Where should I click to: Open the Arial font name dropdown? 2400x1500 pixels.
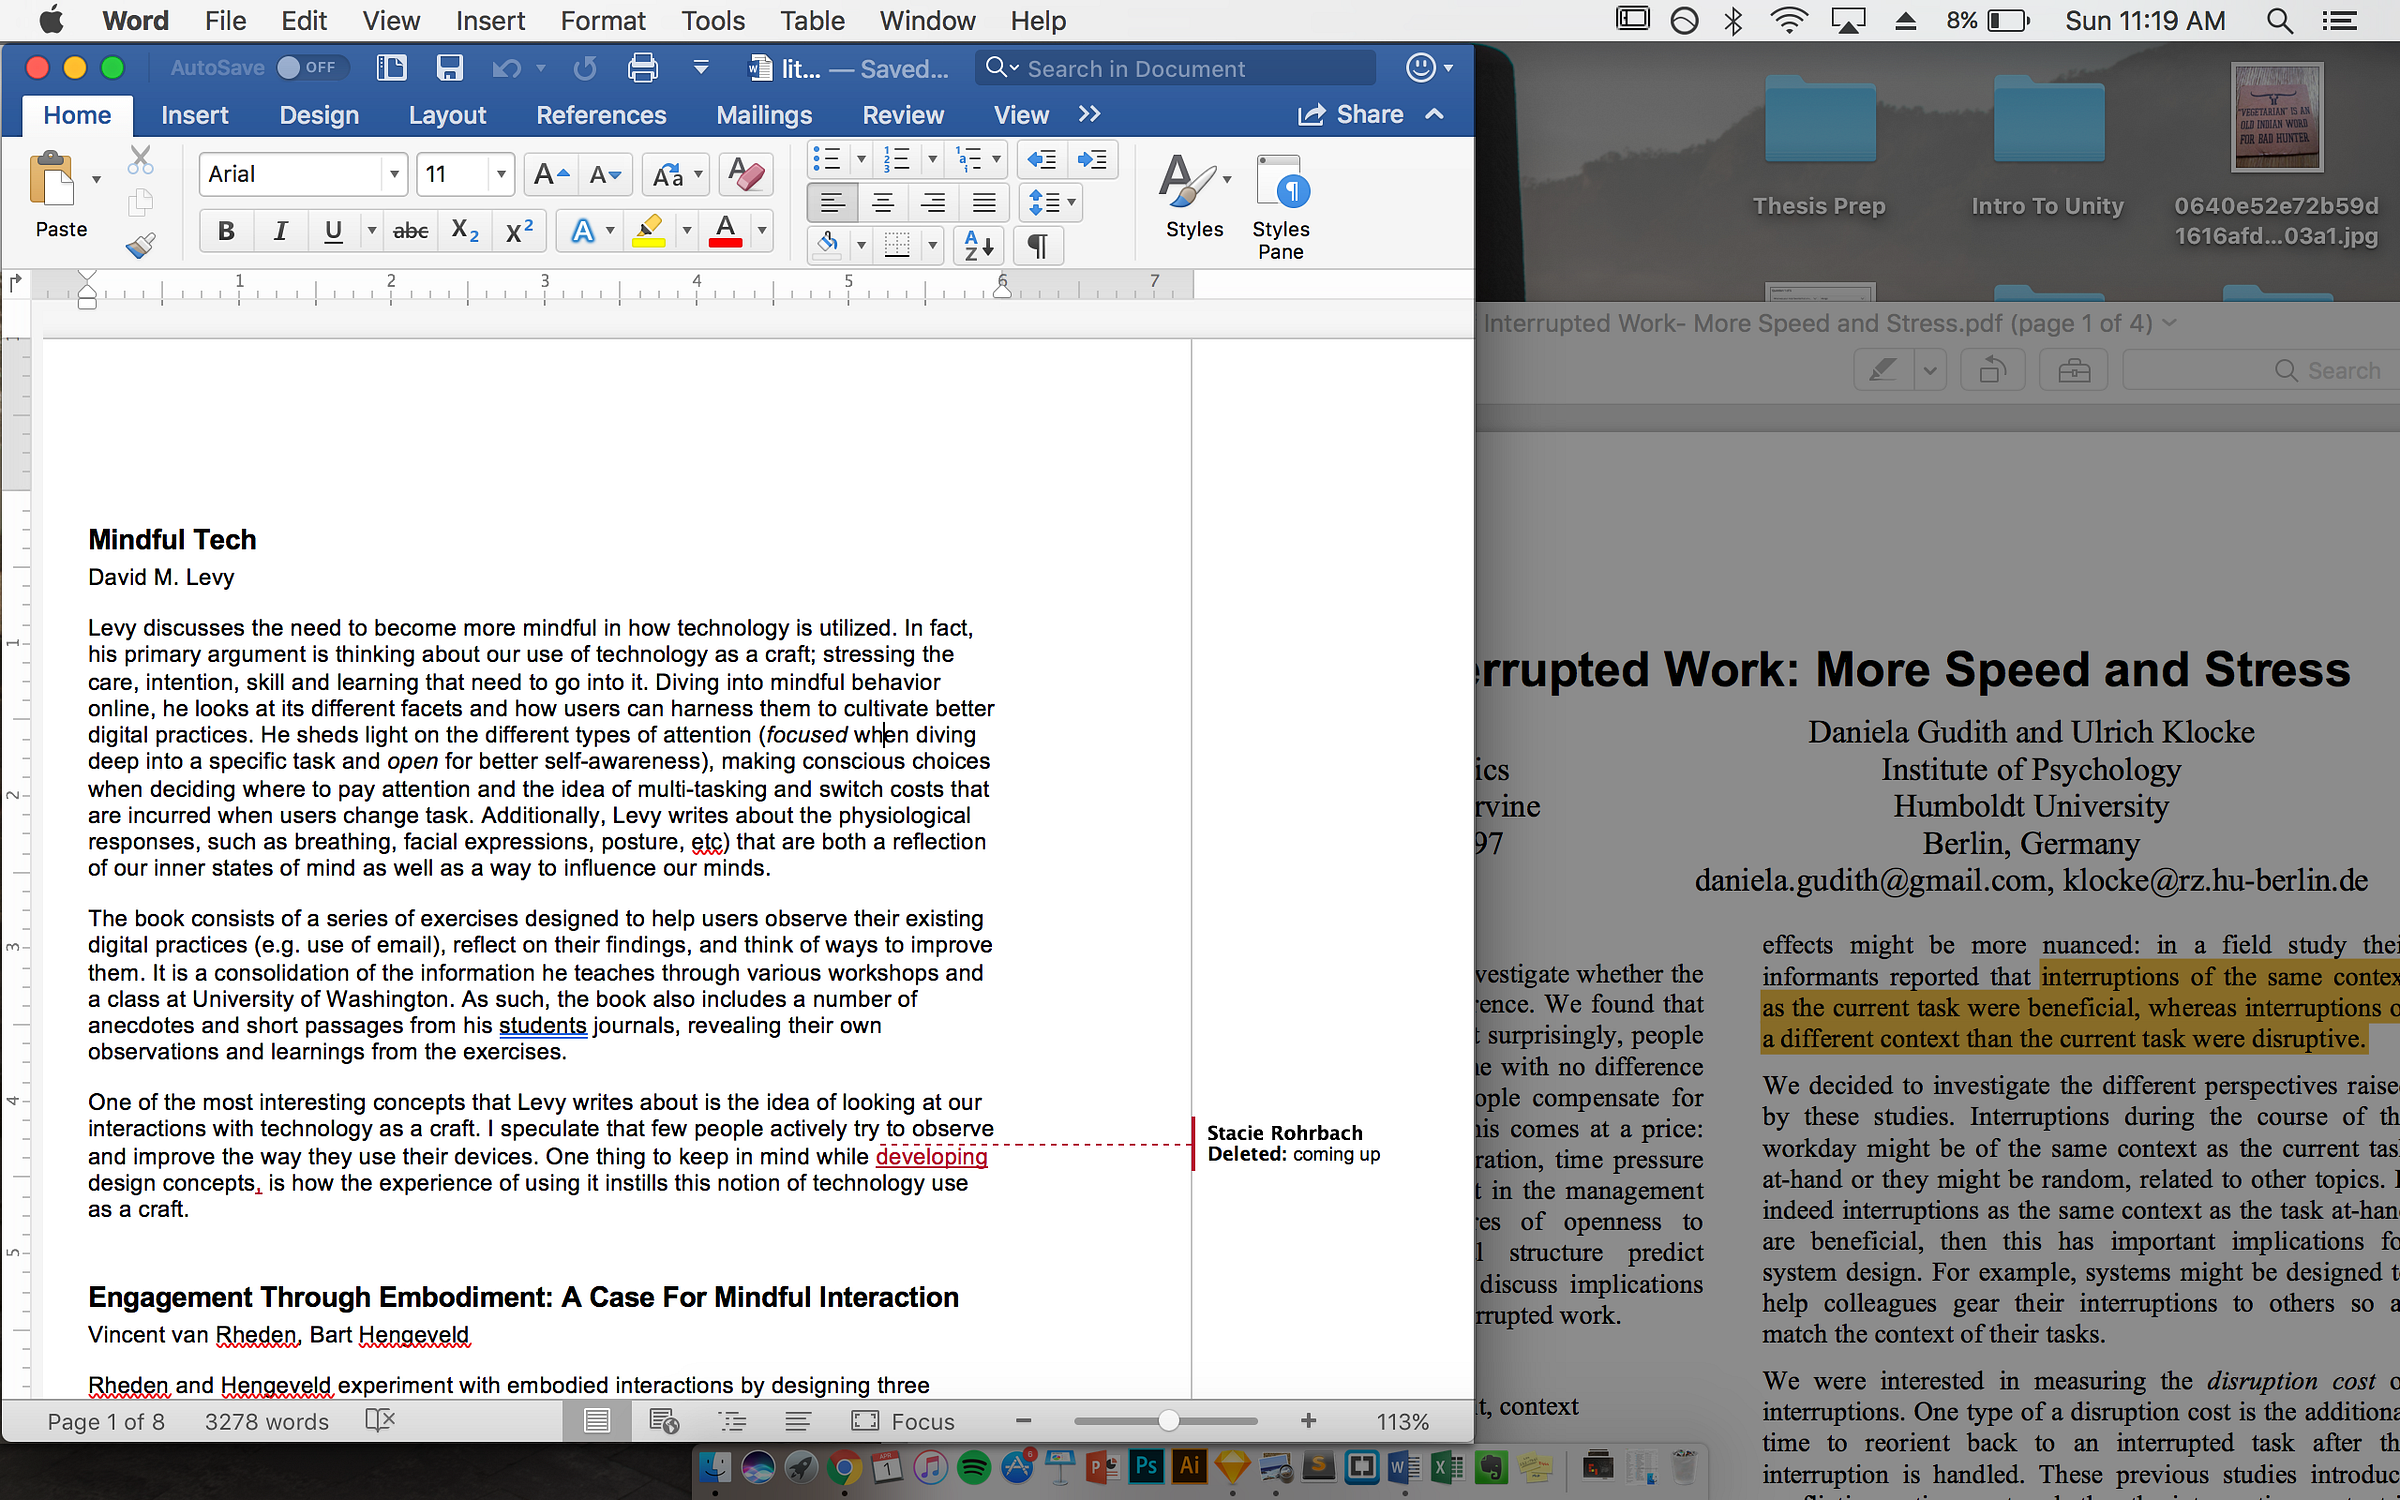pos(395,175)
